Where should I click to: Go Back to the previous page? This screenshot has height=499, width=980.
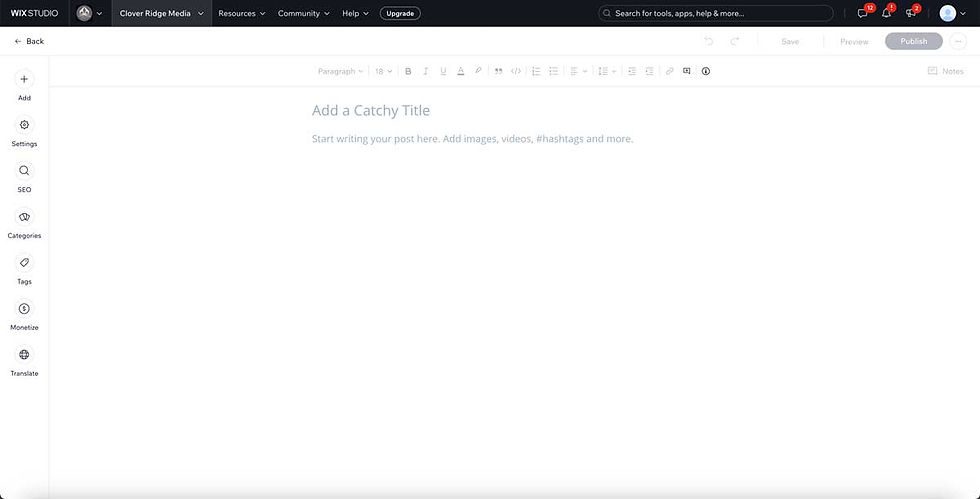29,41
